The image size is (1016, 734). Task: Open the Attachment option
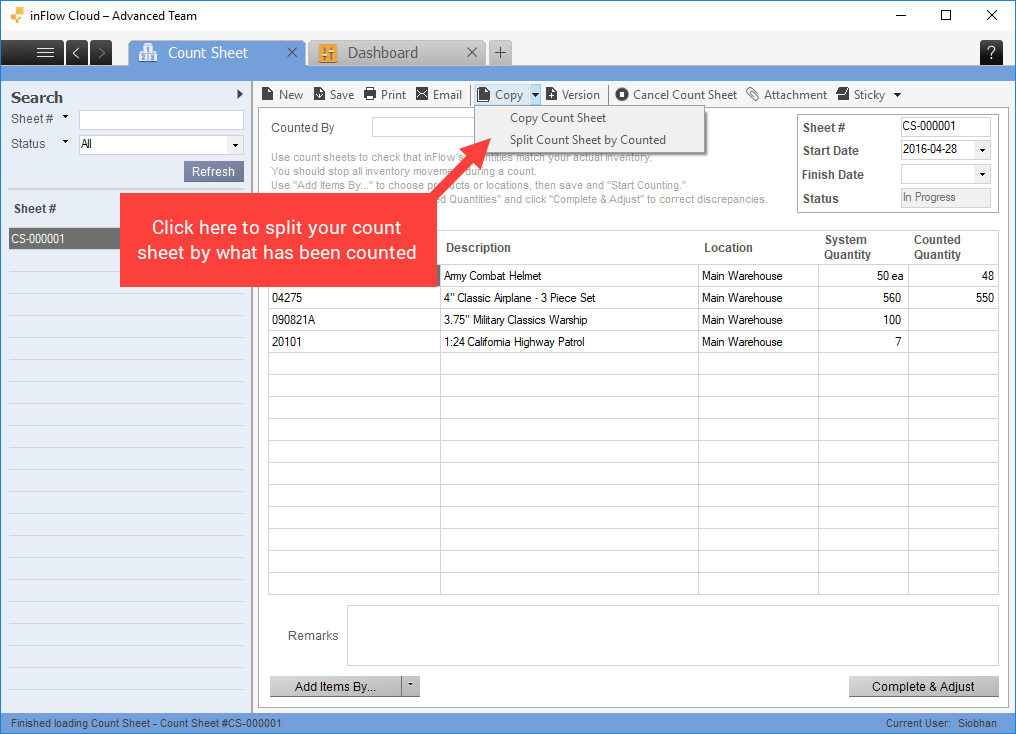click(x=787, y=95)
